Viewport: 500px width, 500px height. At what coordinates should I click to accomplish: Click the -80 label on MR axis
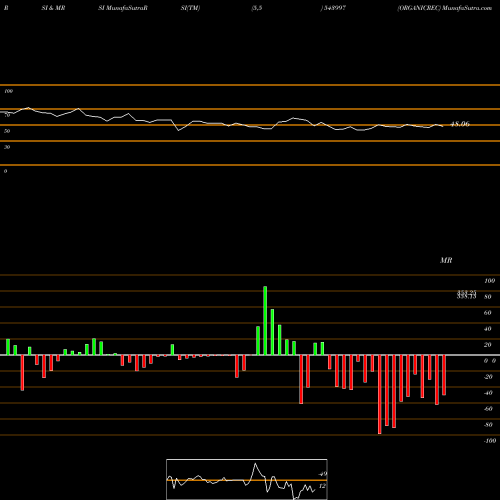tap(488, 425)
